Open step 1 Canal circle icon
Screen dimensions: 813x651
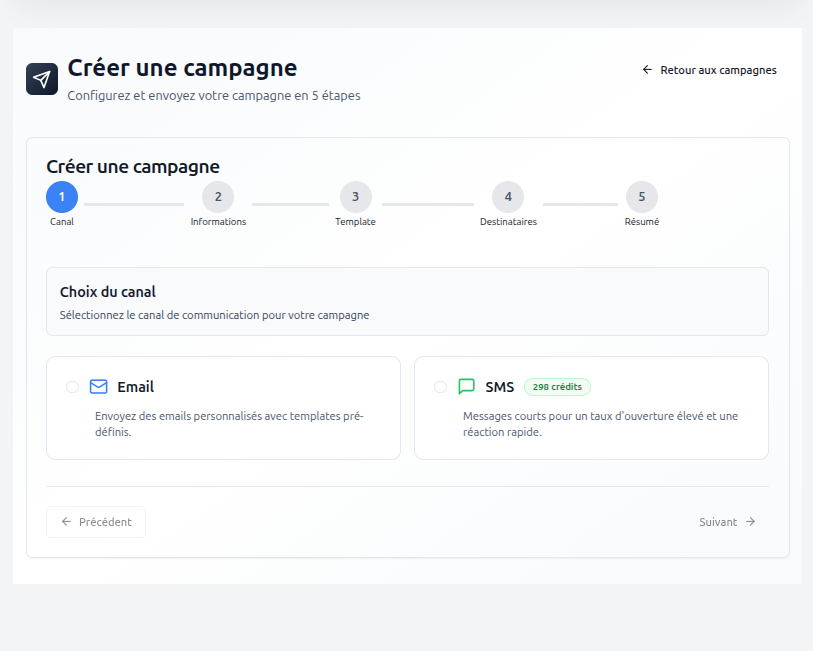pos(61,197)
